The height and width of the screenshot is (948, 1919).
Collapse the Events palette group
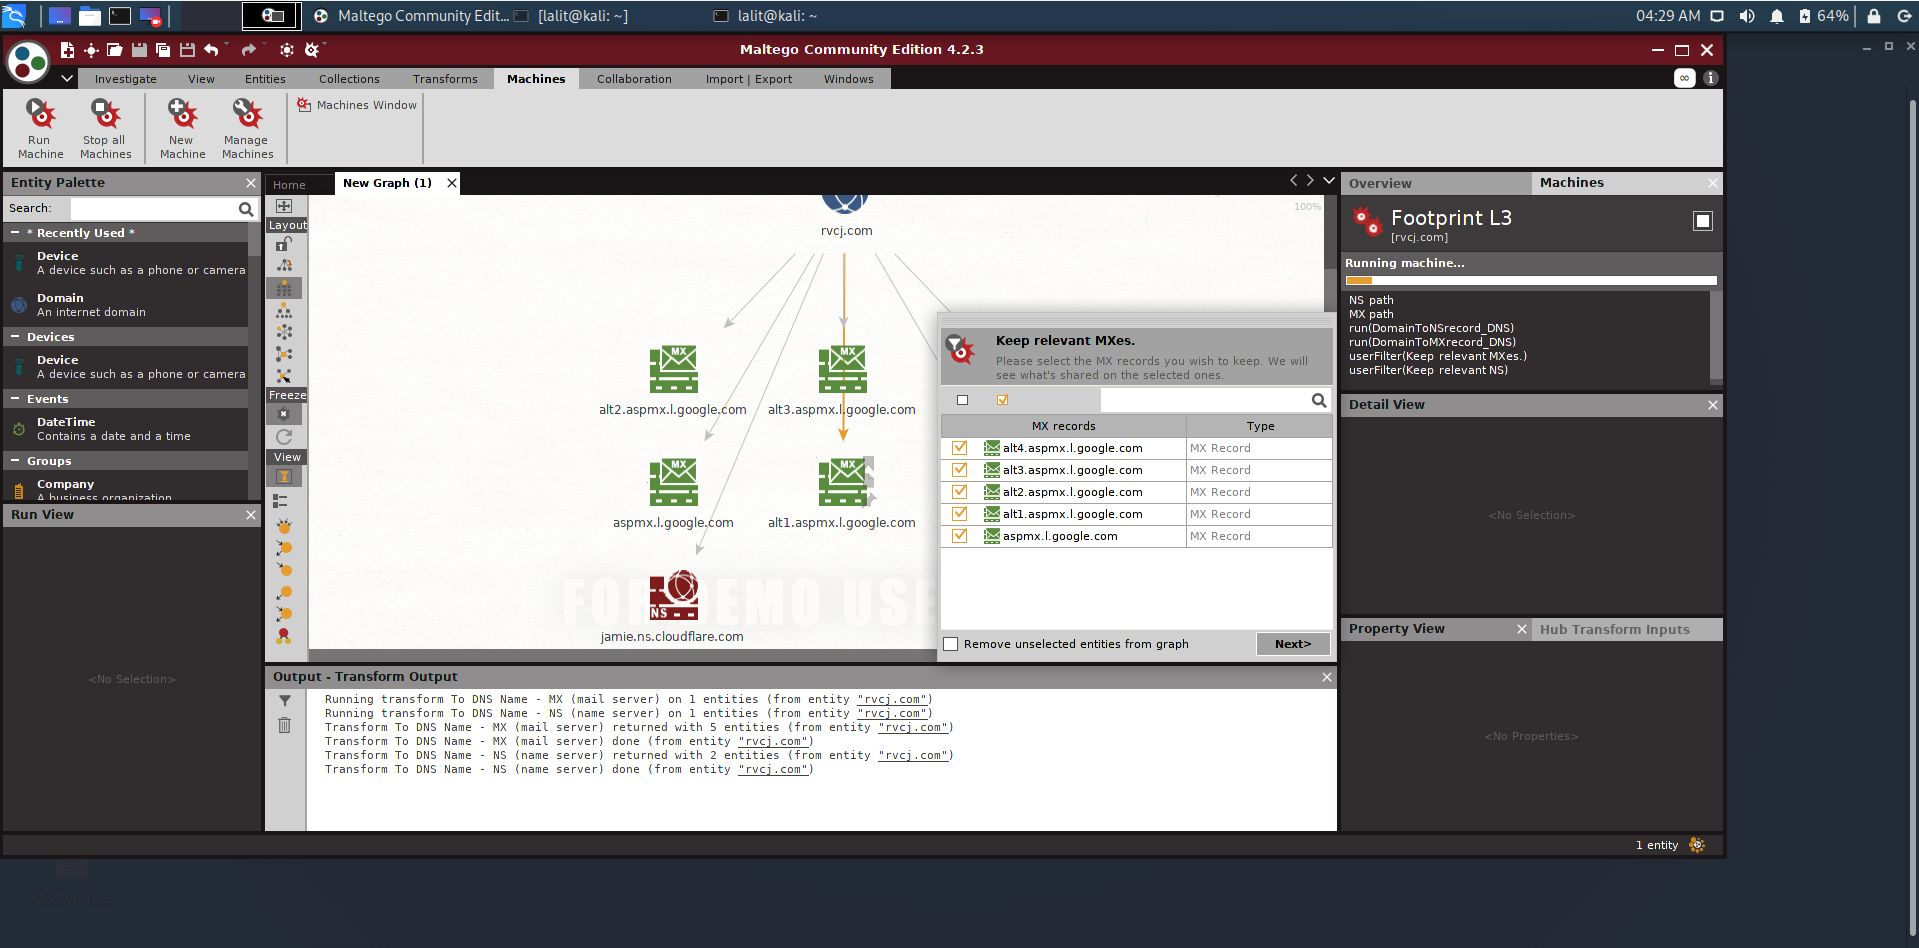pyautogui.click(x=15, y=399)
